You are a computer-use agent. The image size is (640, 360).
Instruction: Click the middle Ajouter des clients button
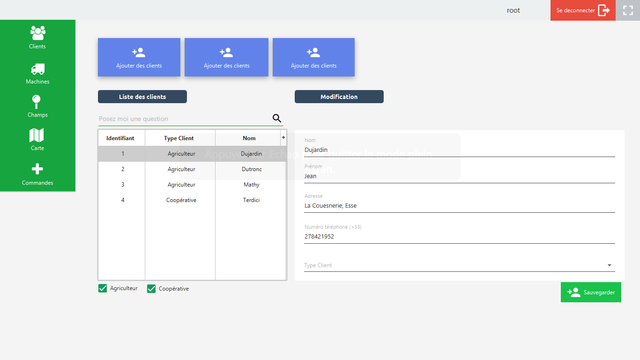coord(226,57)
